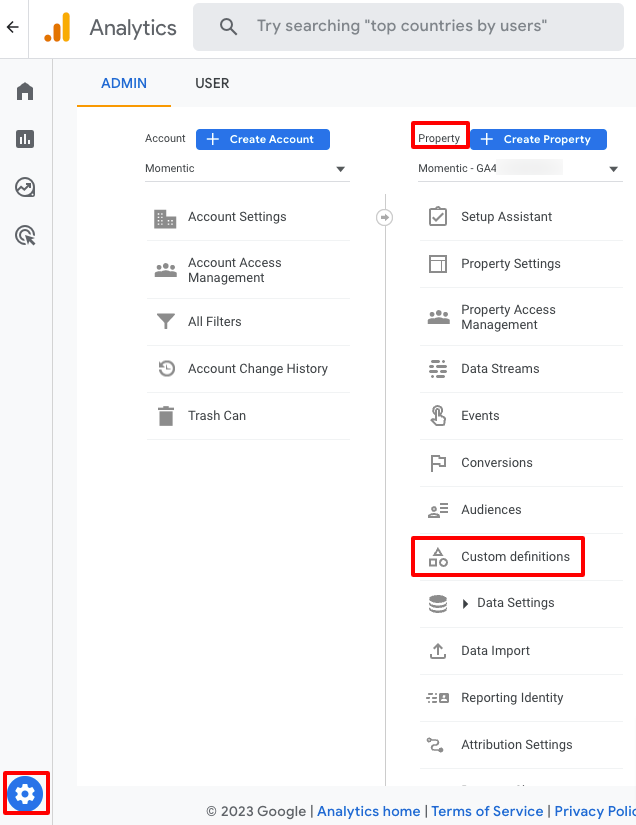Click the circled arrow between columns
The width and height of the screenshot is (636, 825).
[385, 217]
